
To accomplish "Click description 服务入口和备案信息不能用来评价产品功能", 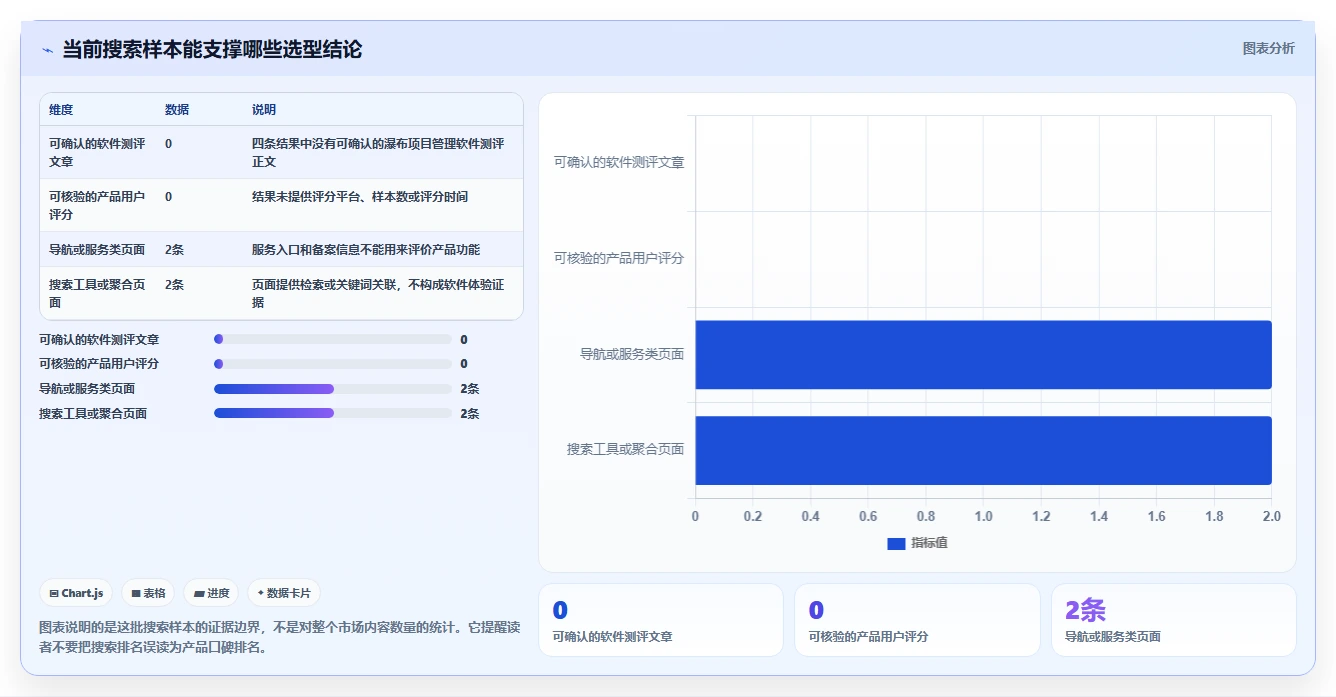I will tap(366, 250).
